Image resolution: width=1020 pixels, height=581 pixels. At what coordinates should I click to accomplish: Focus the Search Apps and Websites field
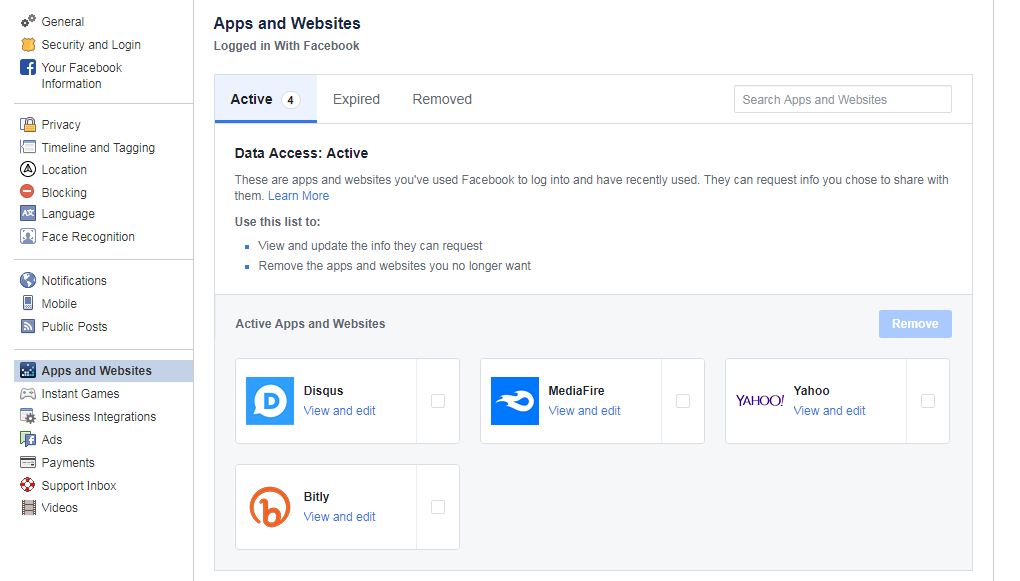[842, 99]
